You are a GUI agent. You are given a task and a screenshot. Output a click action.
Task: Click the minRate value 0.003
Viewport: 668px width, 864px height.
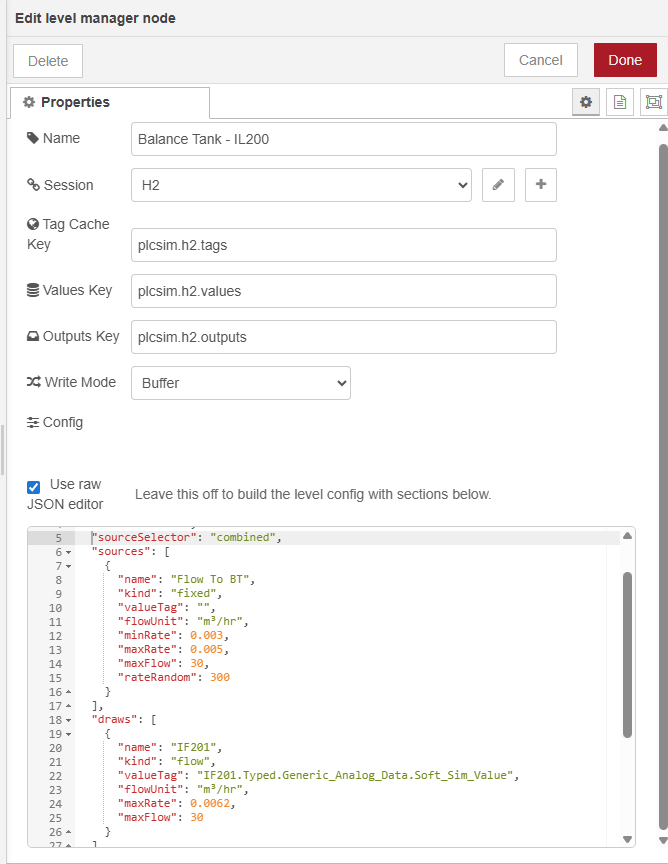(206, 635)
